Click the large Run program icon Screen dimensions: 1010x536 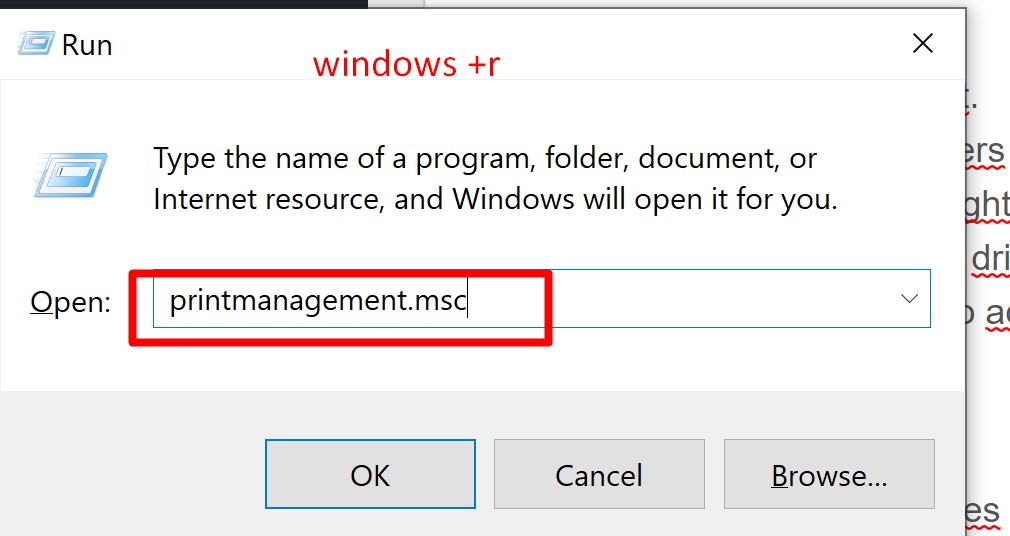point(72,174)
